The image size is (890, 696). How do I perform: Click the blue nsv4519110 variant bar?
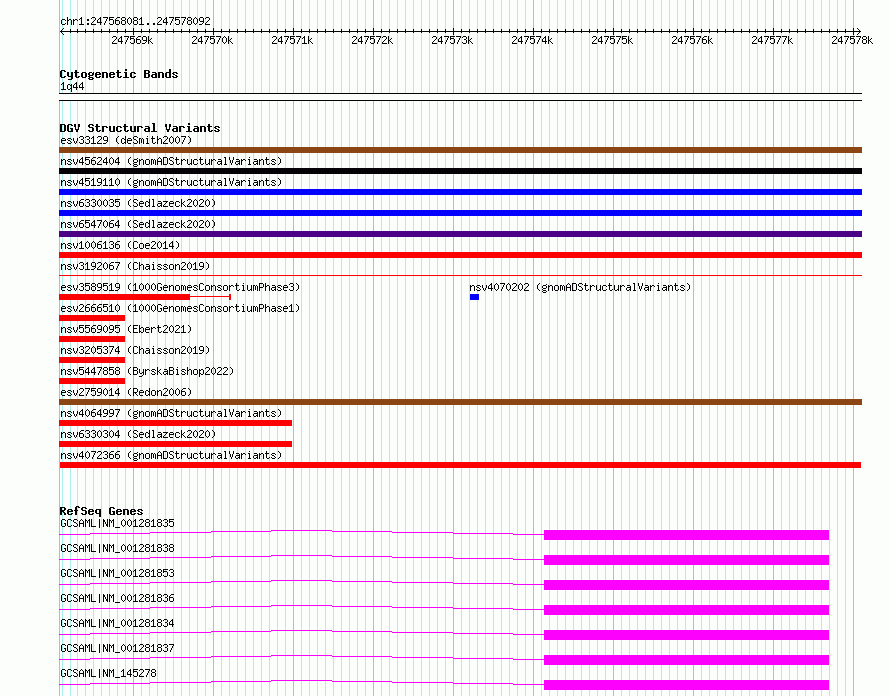click(x=460, y=192)
